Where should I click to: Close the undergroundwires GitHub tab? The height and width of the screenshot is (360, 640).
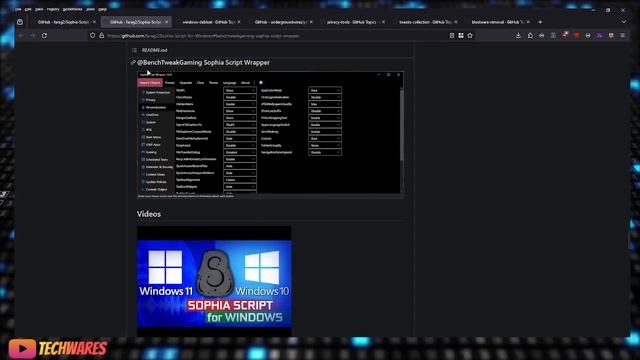[311, 22]
